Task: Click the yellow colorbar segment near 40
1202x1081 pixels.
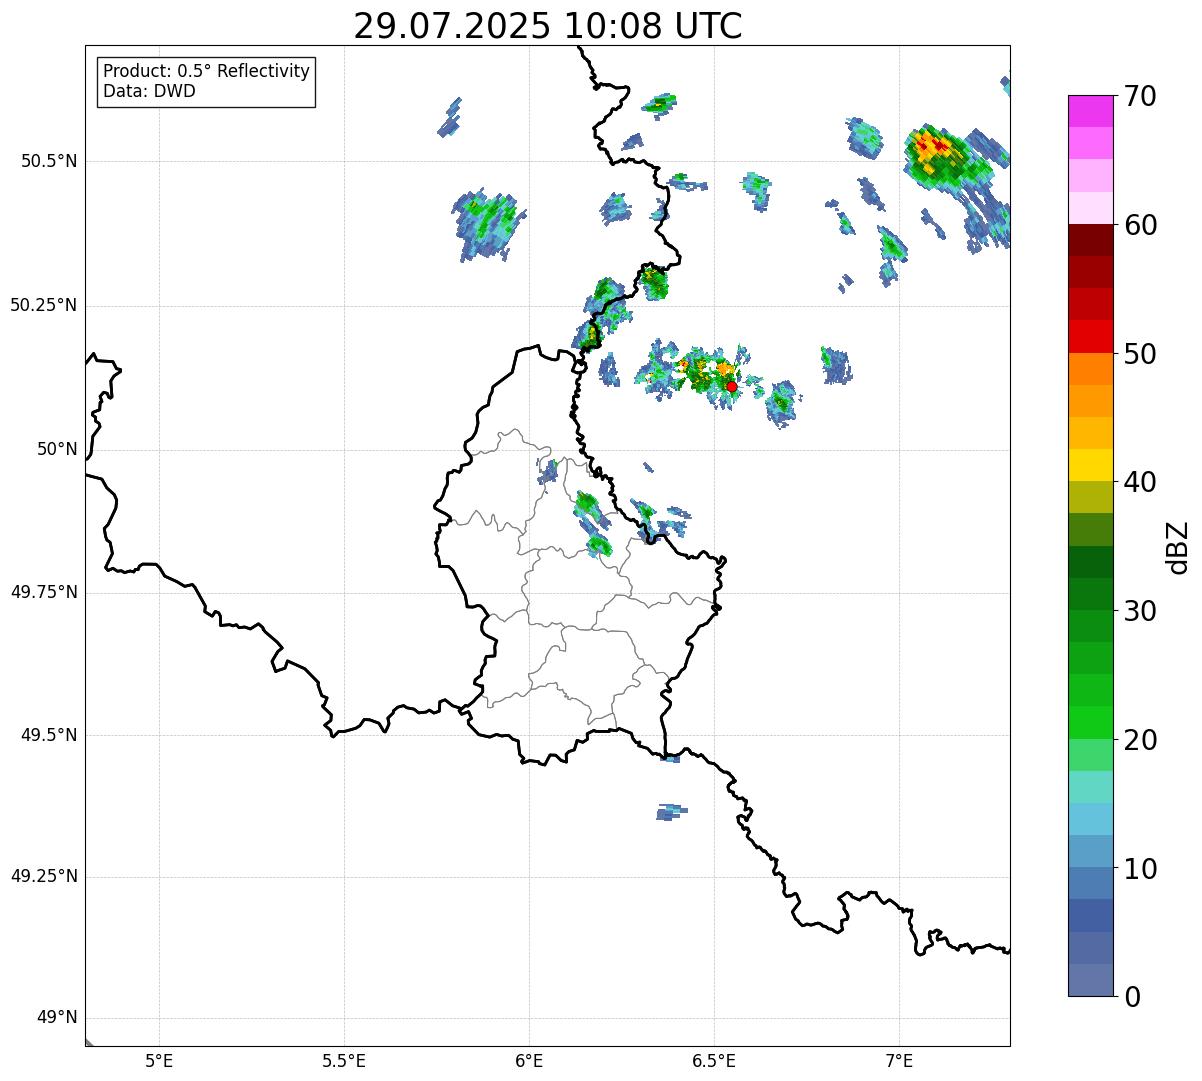Action: (x=1091, y=465)
